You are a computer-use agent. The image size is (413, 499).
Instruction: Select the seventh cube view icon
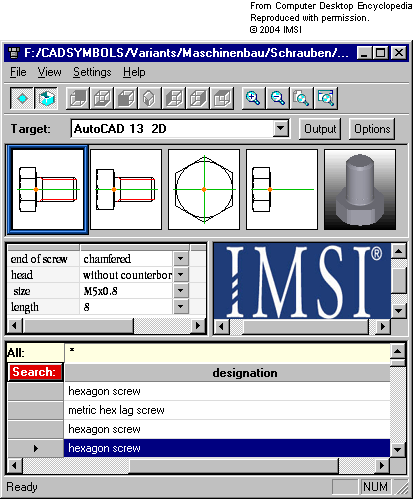[222, 98]
